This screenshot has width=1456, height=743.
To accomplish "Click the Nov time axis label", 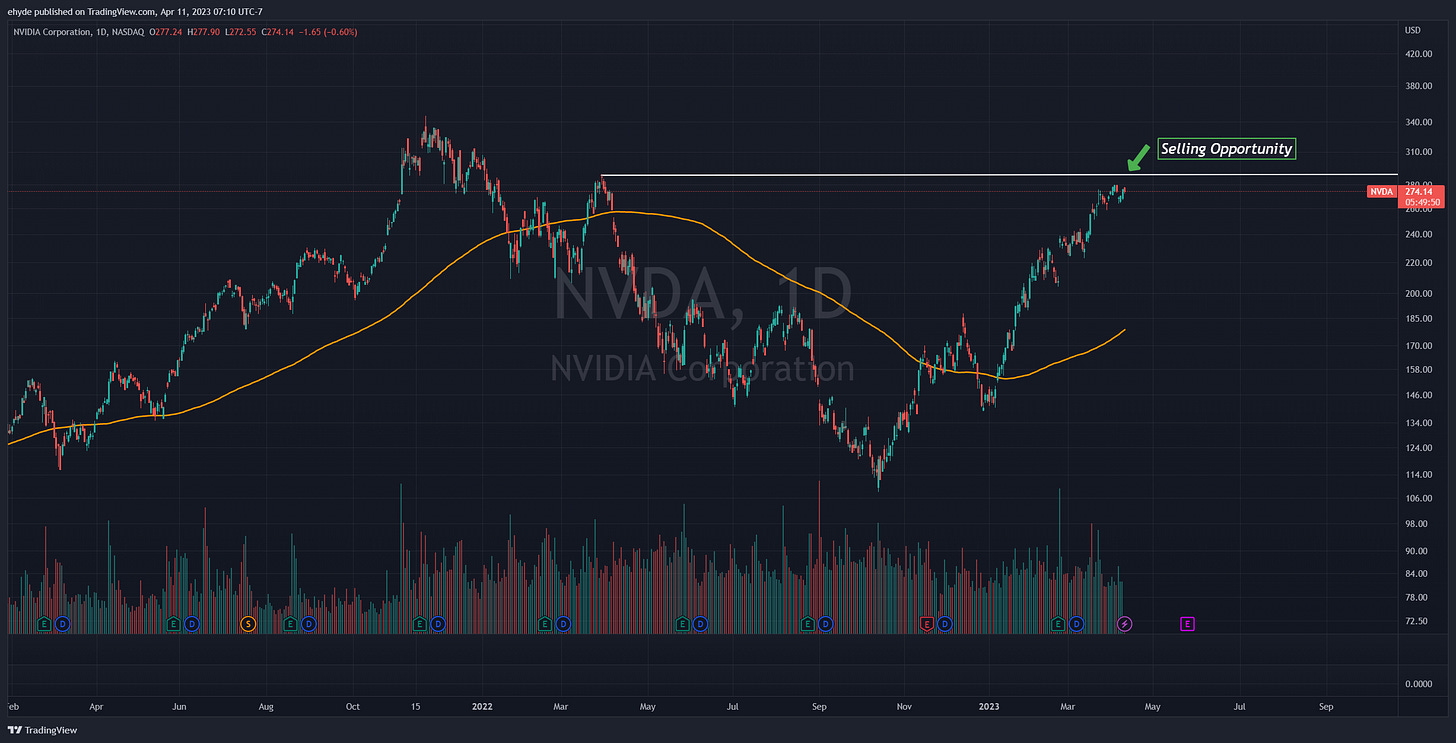I will pyautogui.click(x=904, y=706).
